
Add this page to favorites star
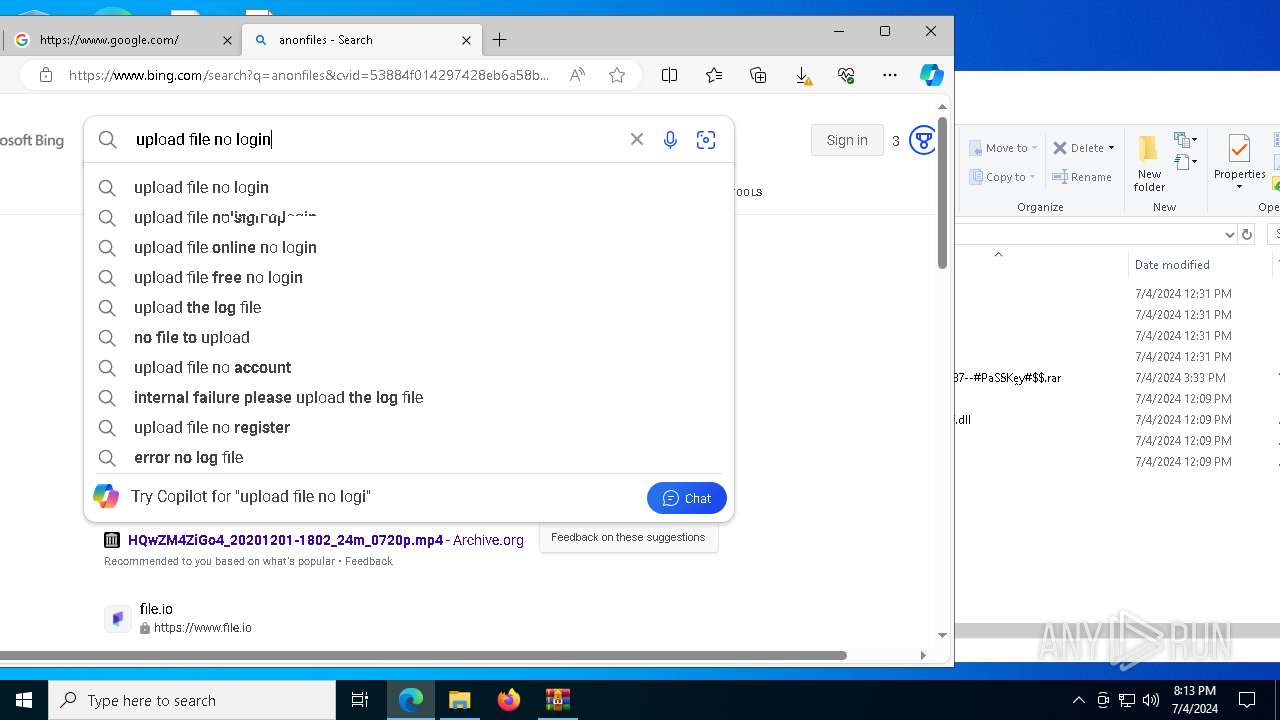pyautogui.click(x=617, y=75)
